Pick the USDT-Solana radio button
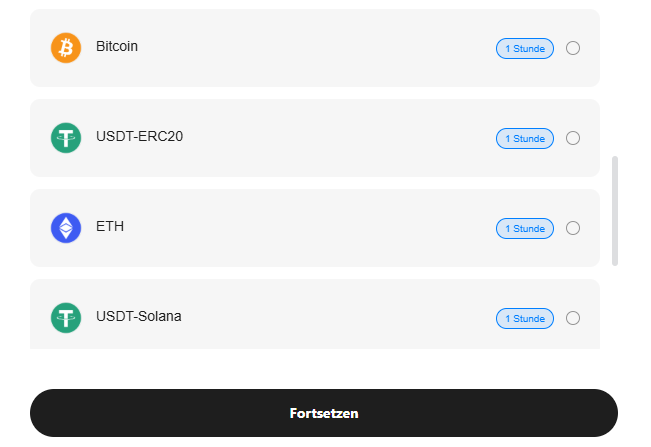 573,318
